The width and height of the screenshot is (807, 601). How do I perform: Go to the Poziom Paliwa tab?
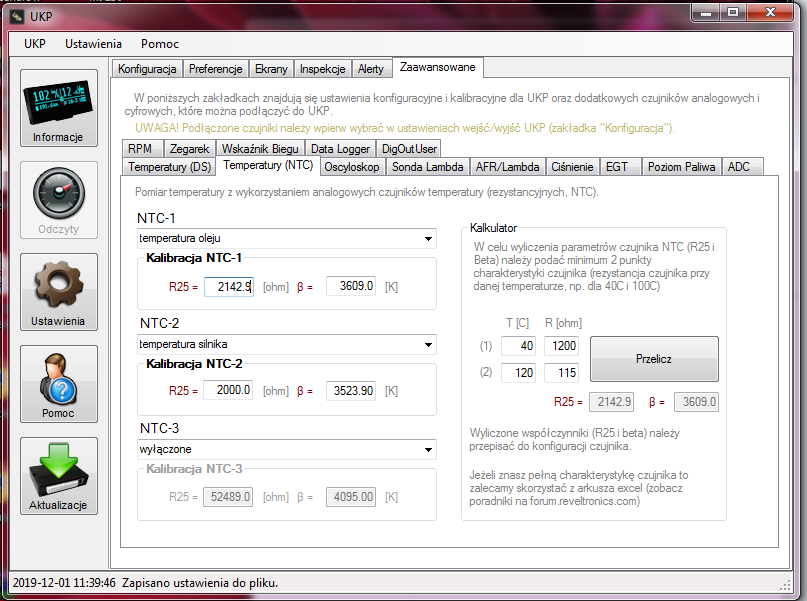point(682,167)
